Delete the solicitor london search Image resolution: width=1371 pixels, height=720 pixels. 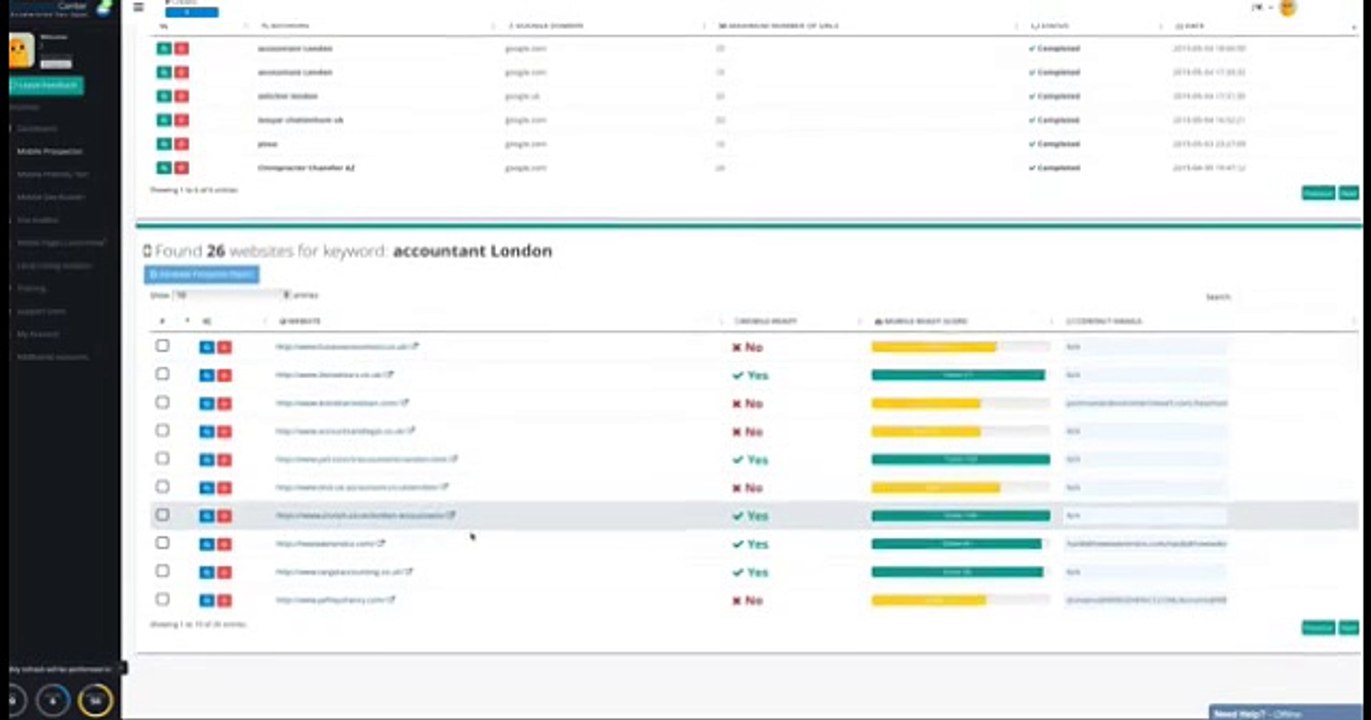181,96
